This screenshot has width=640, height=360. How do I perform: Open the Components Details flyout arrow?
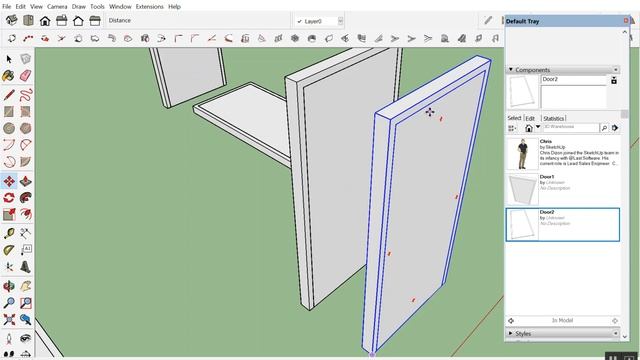point(615,128)
